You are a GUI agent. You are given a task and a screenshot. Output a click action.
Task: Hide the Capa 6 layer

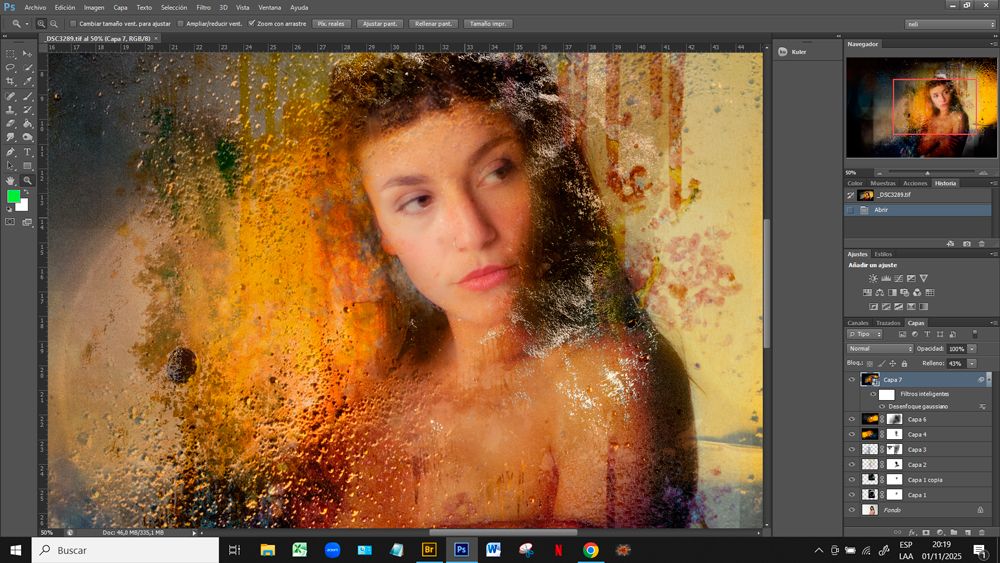coord(852,420)
